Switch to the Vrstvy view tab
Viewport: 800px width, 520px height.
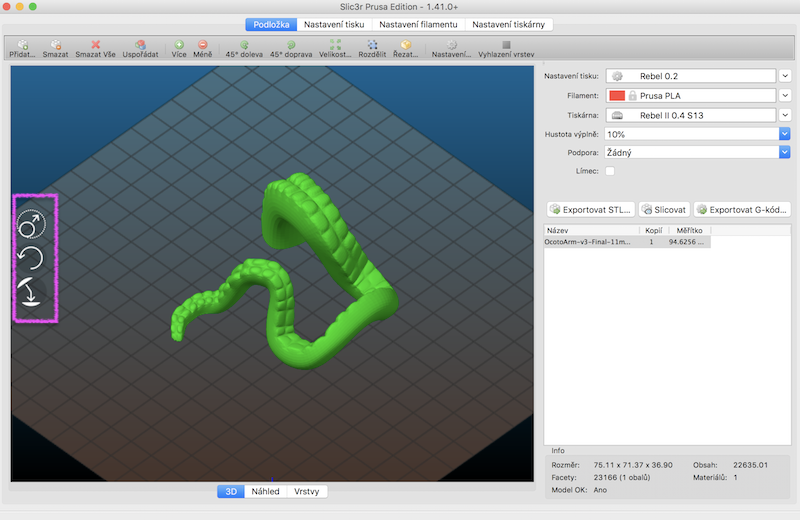(307, 492)
